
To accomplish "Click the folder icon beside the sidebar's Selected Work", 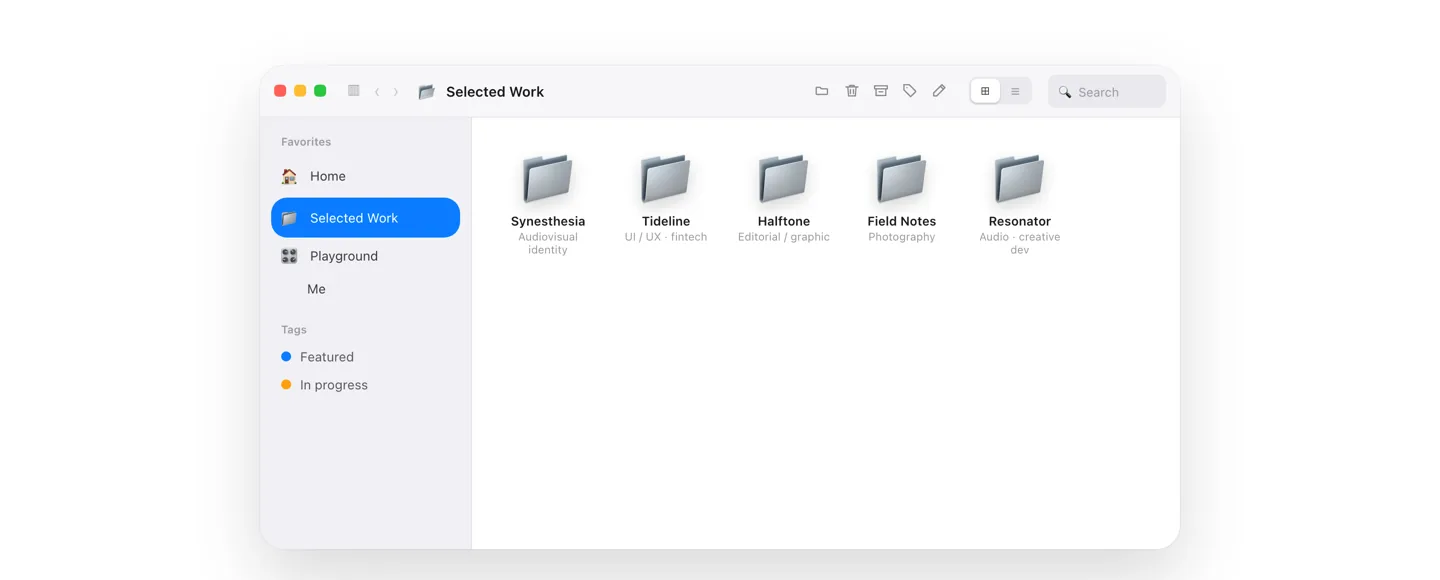I will click(x=289, y=218).
